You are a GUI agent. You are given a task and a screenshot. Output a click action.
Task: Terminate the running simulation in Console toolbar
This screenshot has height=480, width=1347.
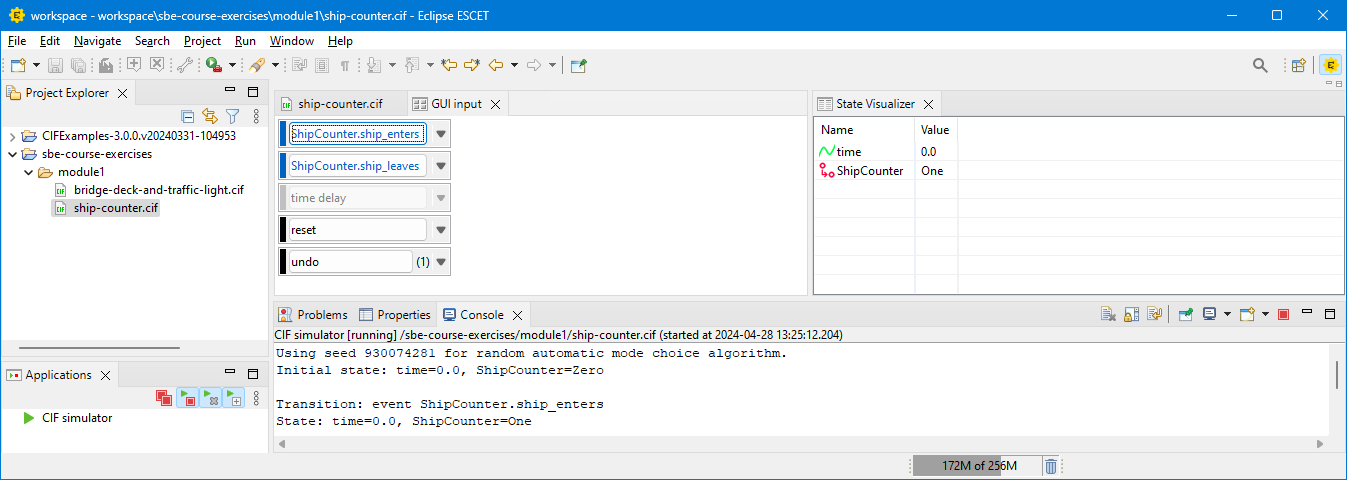pos(1283,314)
